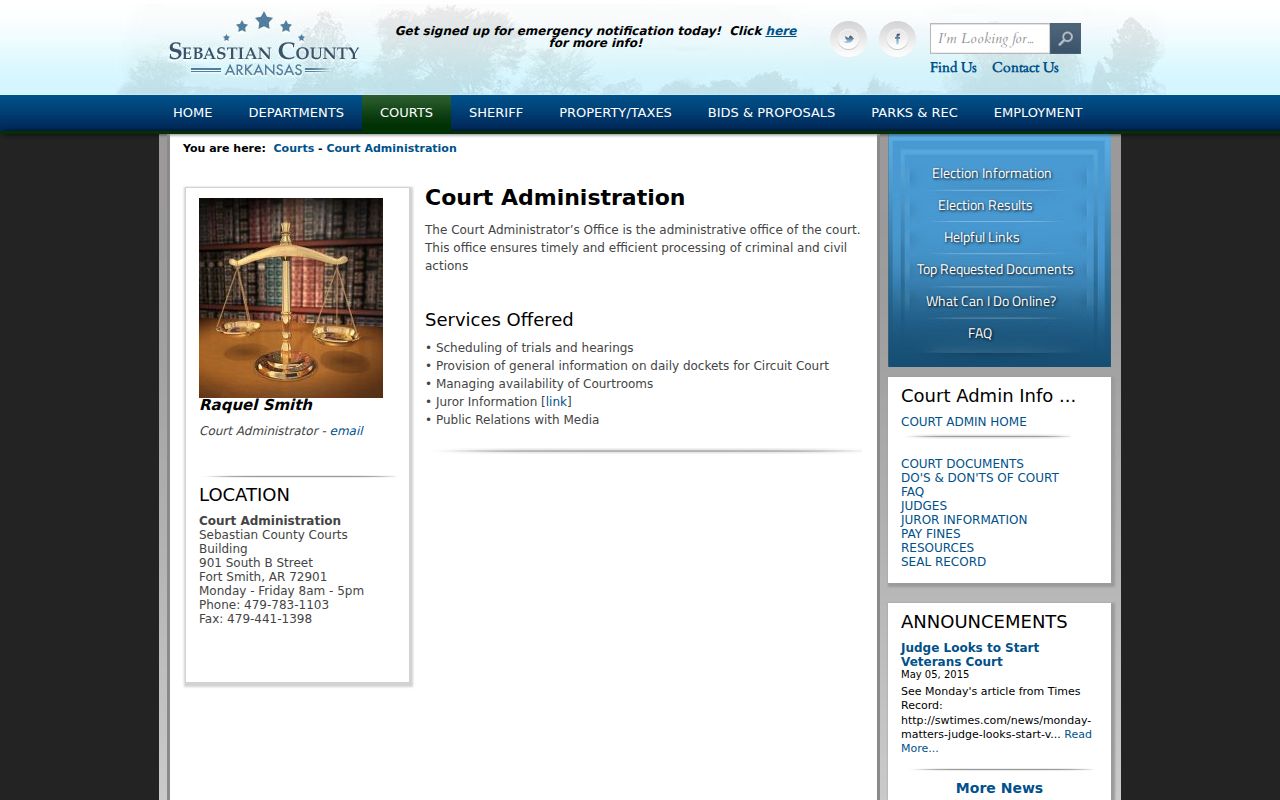Open What Can I Do Online?
The width and height of the screenshot is (1280, 800).
point(991,302)
